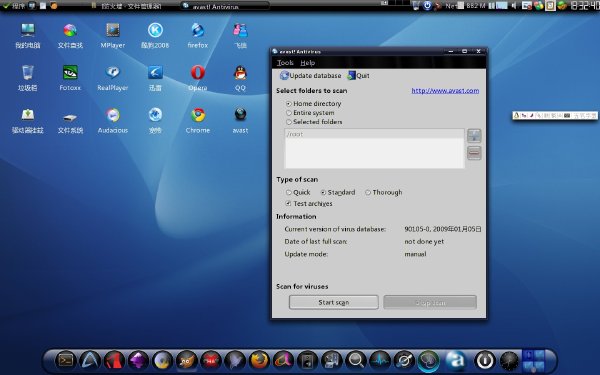The height and width of the screenshot is (375, 600).
Task: Open the system monitor pulse icon in dock
Action: click(380, 360)
